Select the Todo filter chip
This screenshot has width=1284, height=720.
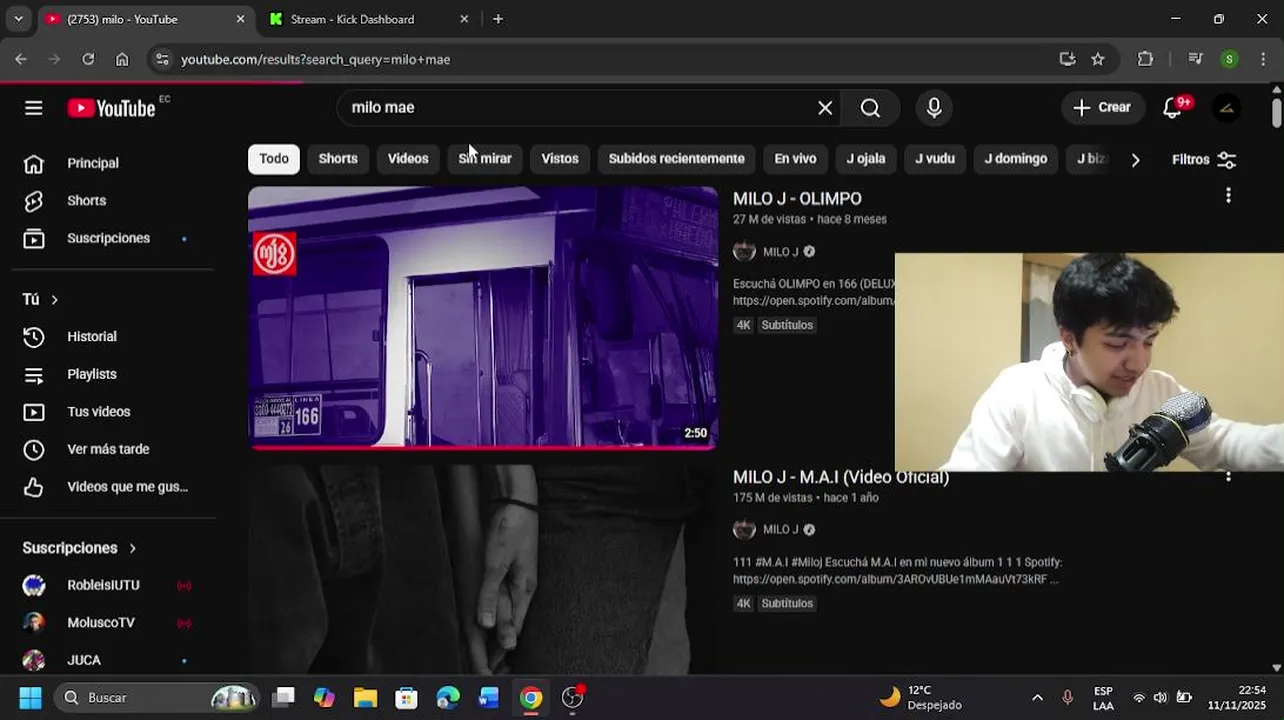[x=274, y=158]
